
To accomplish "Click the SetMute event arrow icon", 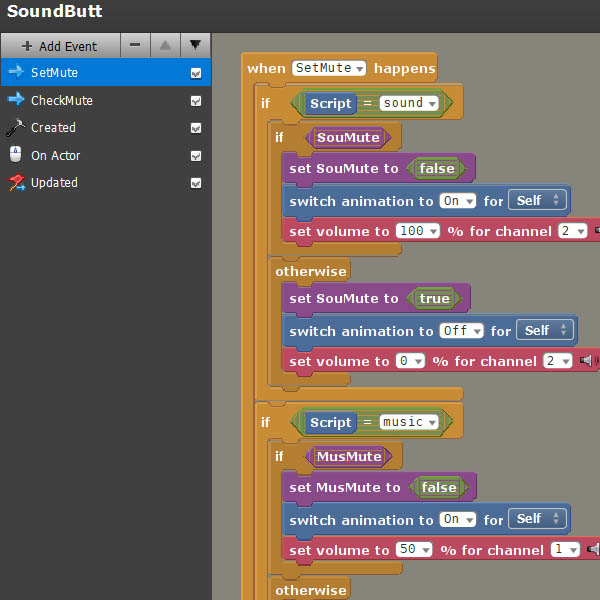I will coord(15,72).
